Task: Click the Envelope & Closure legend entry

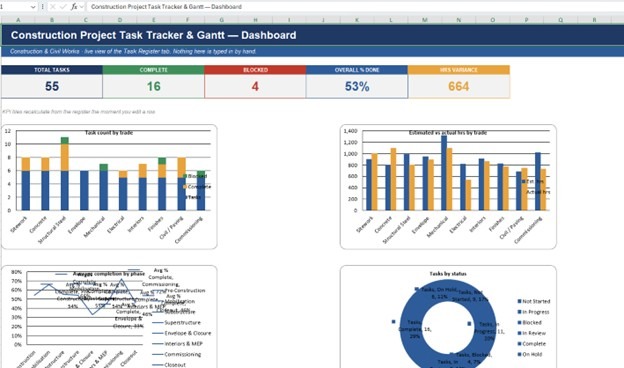Action: click(182, 333)
